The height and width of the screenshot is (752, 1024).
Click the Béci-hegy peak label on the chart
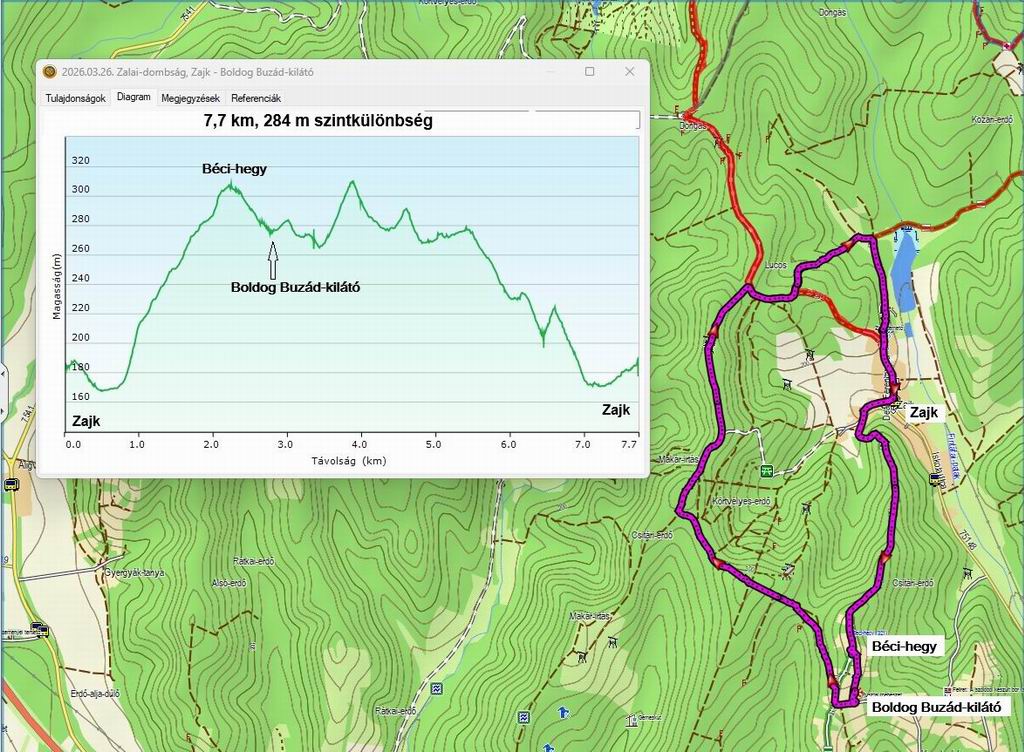[234, 169]
